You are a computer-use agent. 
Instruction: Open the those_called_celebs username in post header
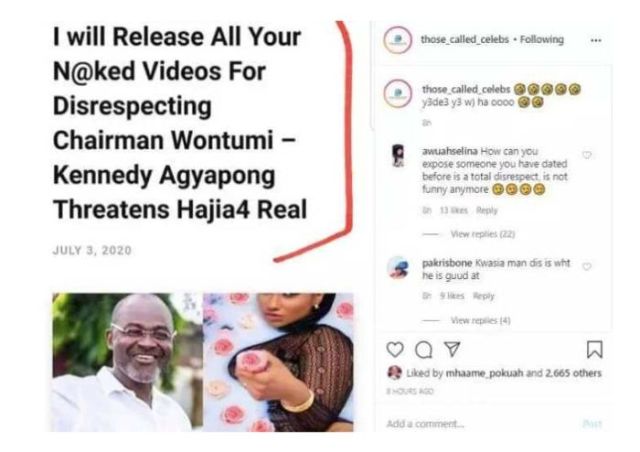coord(465,40)
